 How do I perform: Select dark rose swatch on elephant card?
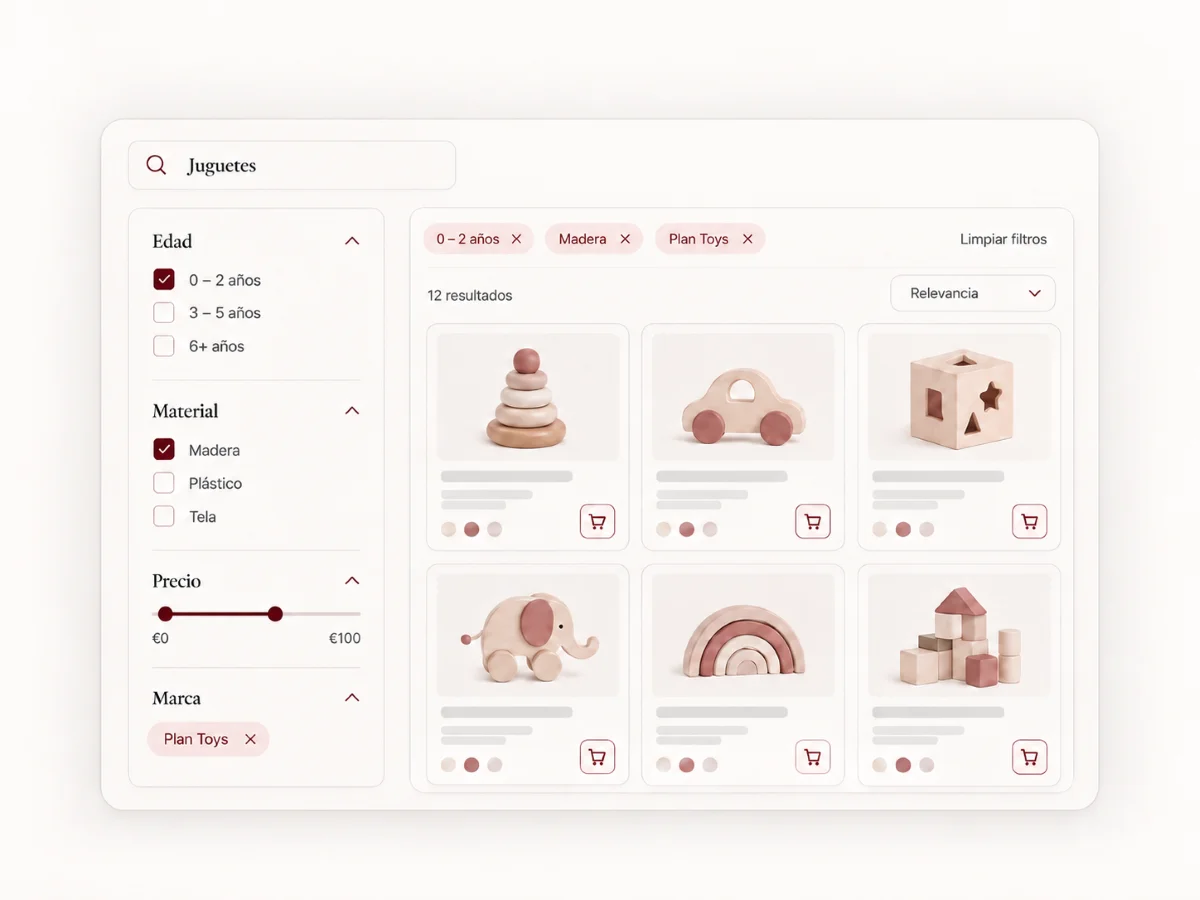coord(471,765)
